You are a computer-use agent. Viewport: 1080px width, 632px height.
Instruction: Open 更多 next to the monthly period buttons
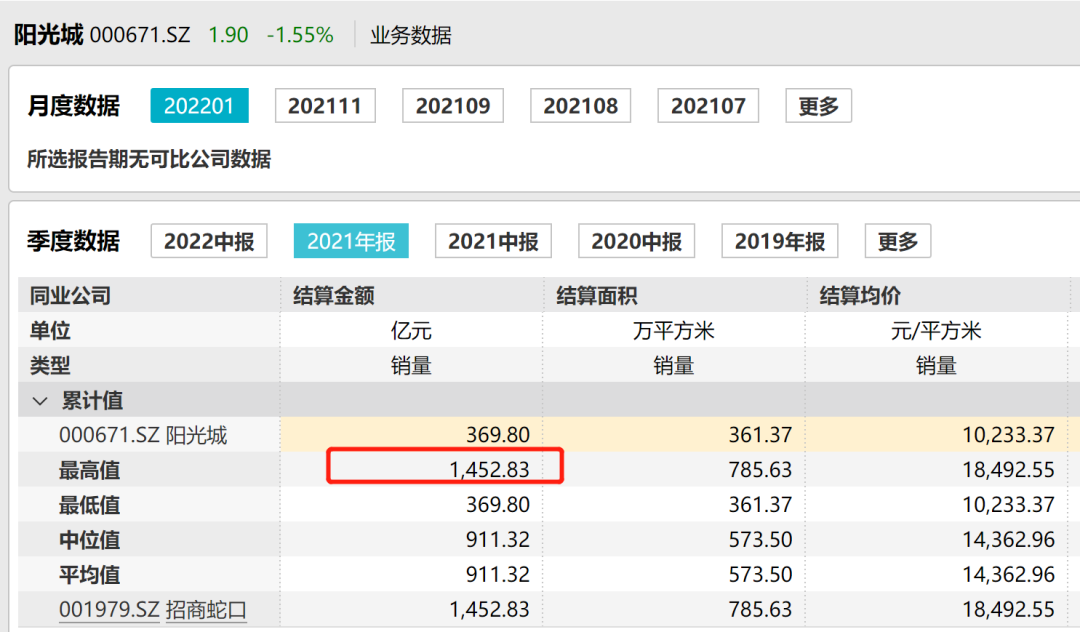point(818,105)
